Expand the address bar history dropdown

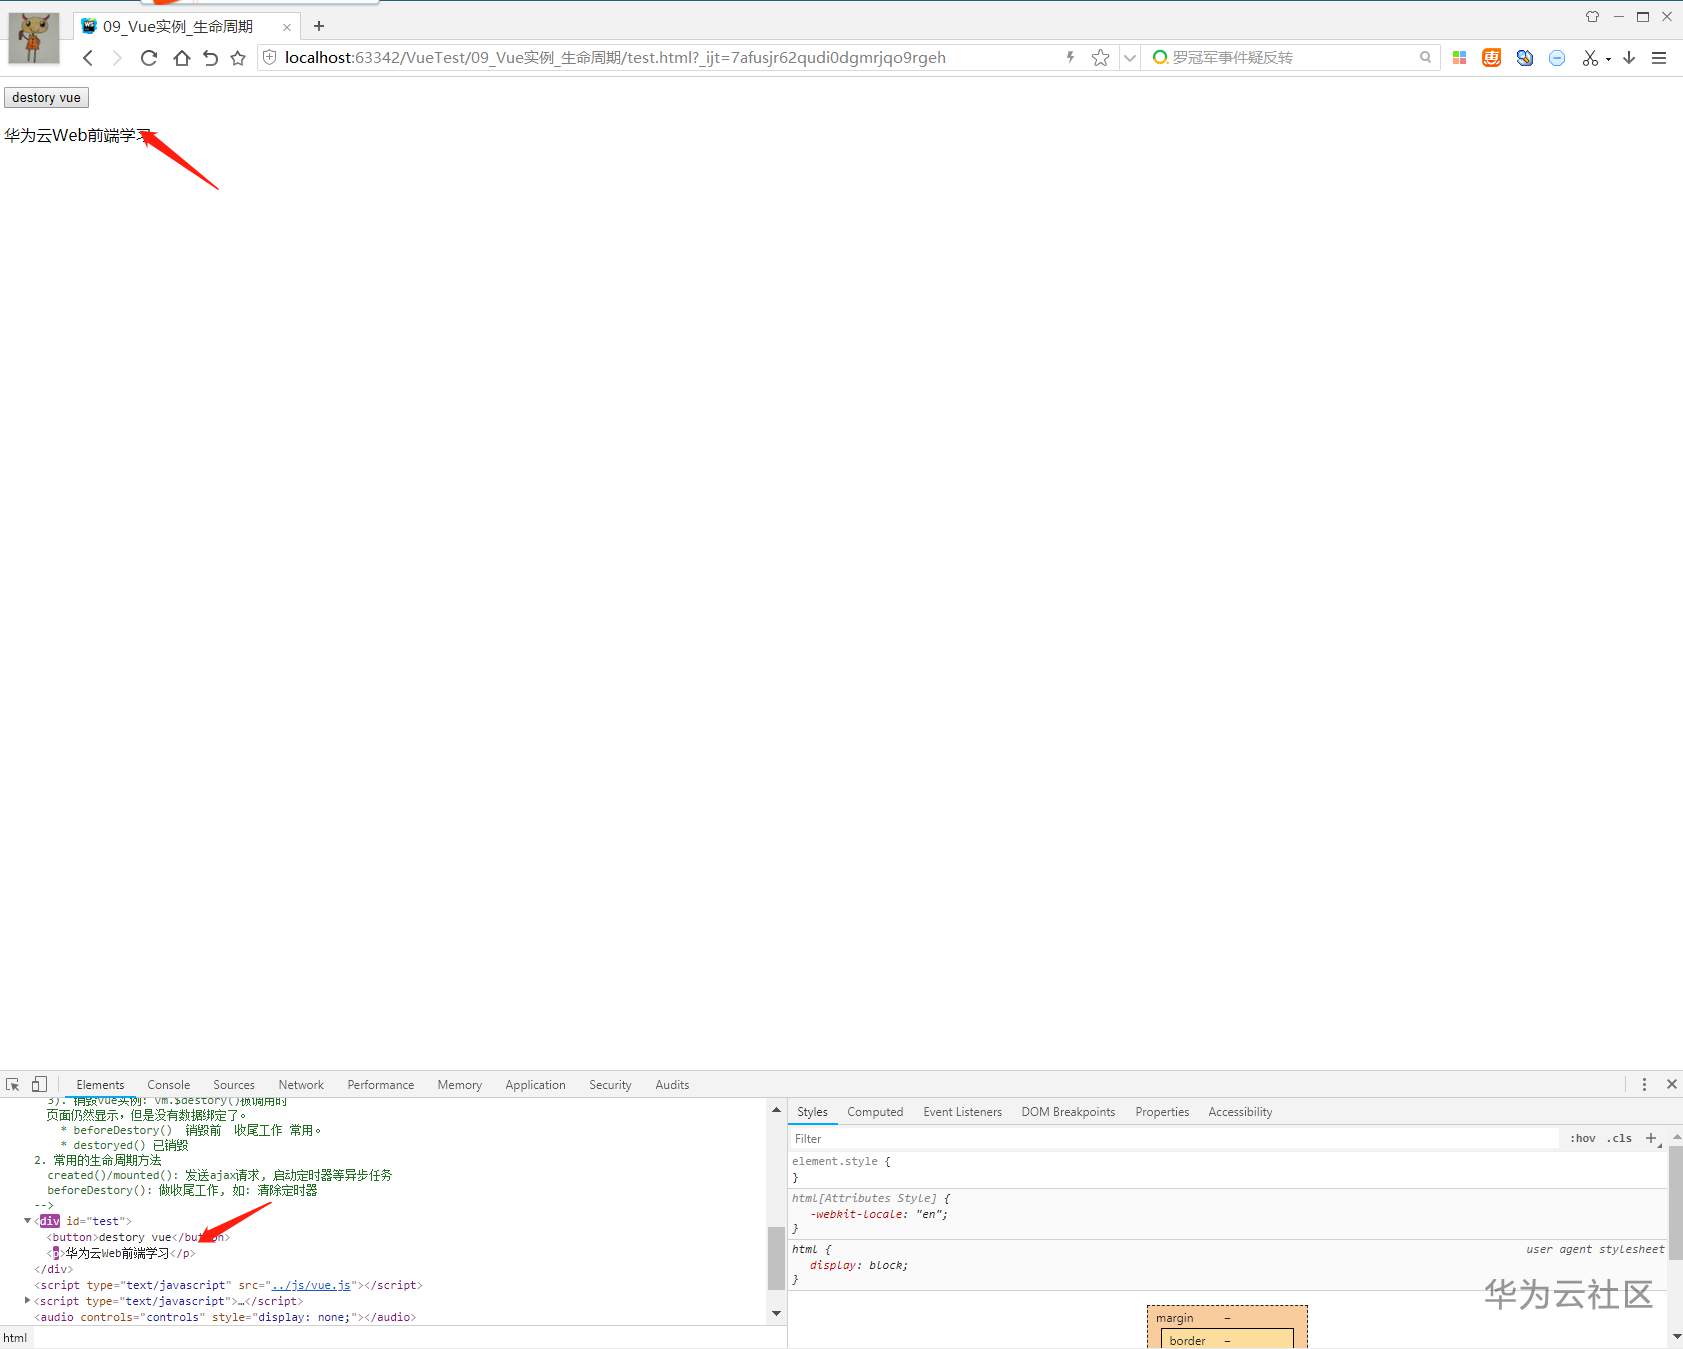click(1130, 58)
